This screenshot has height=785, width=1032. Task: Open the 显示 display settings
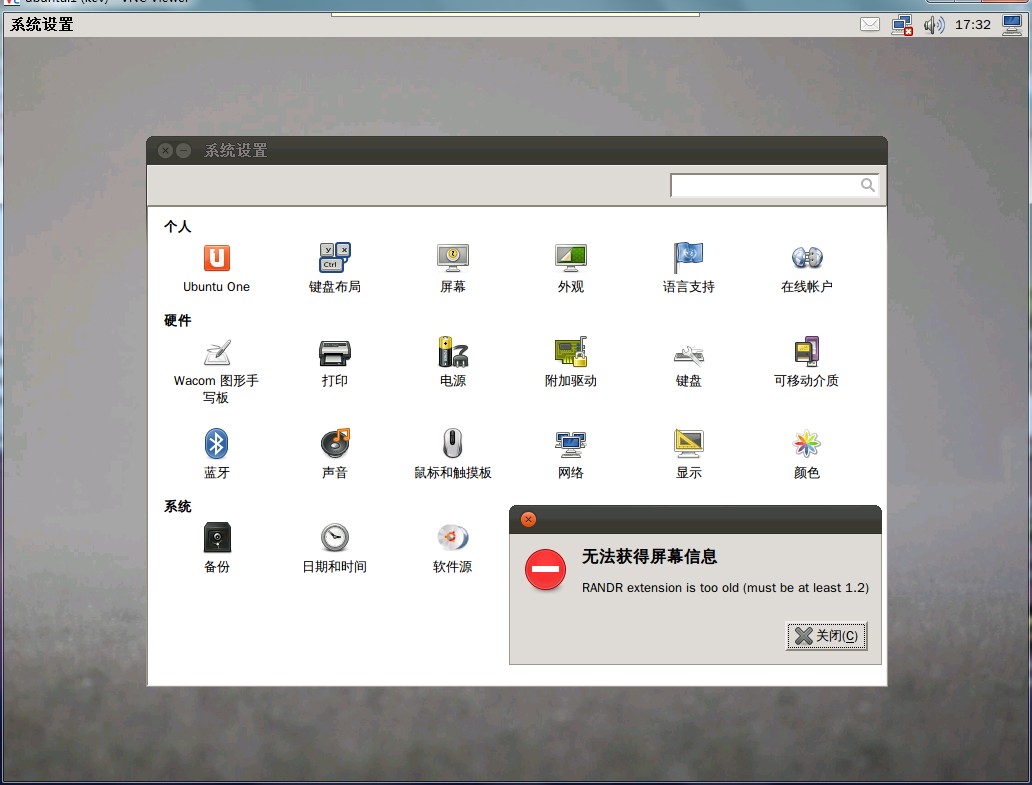(688, 454)
